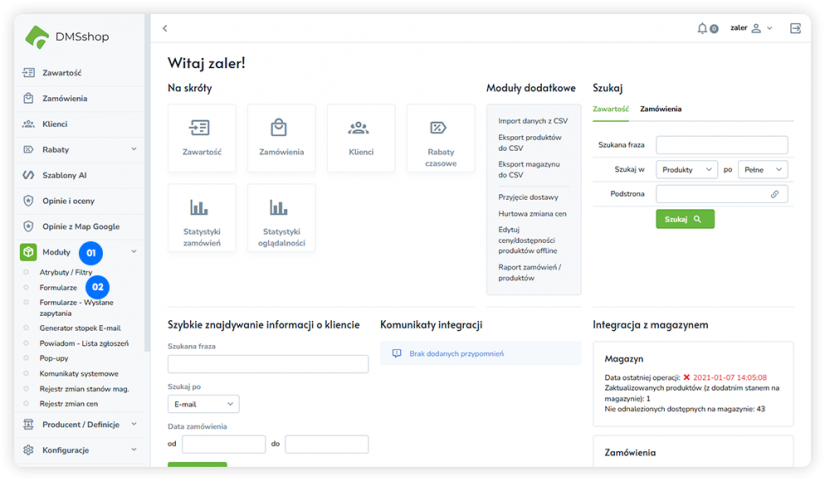Open the Produkty dropdown in search
The image size is (825, 481).
point(687,170)
